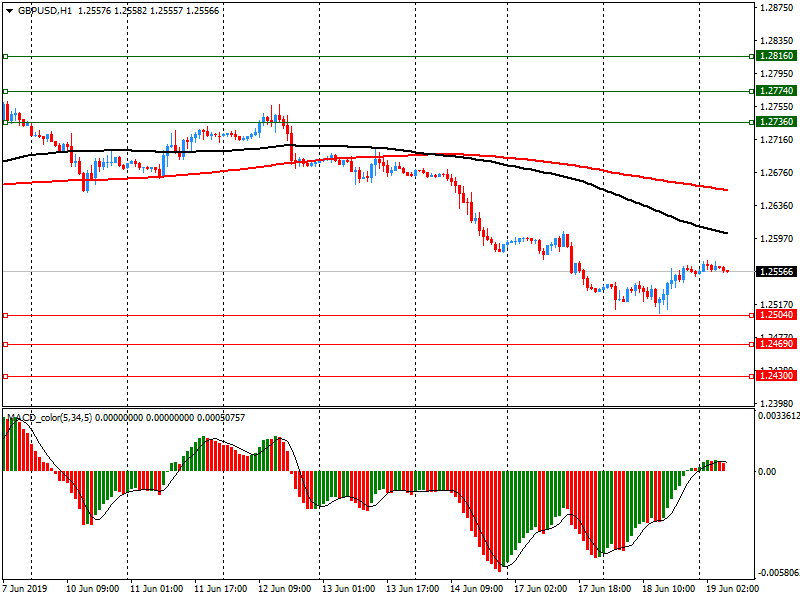Click the 13 Jun 17:00 time label
The image size is (800, 600).
tap(413, 589)
